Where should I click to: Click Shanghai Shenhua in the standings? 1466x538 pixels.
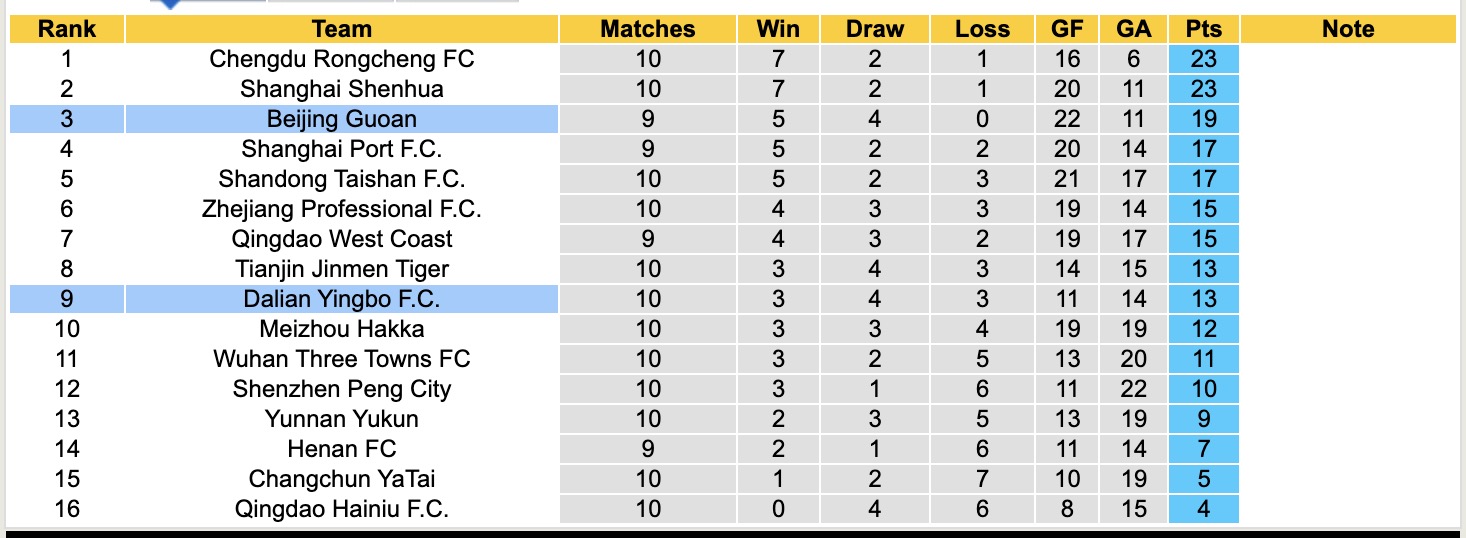341,89
